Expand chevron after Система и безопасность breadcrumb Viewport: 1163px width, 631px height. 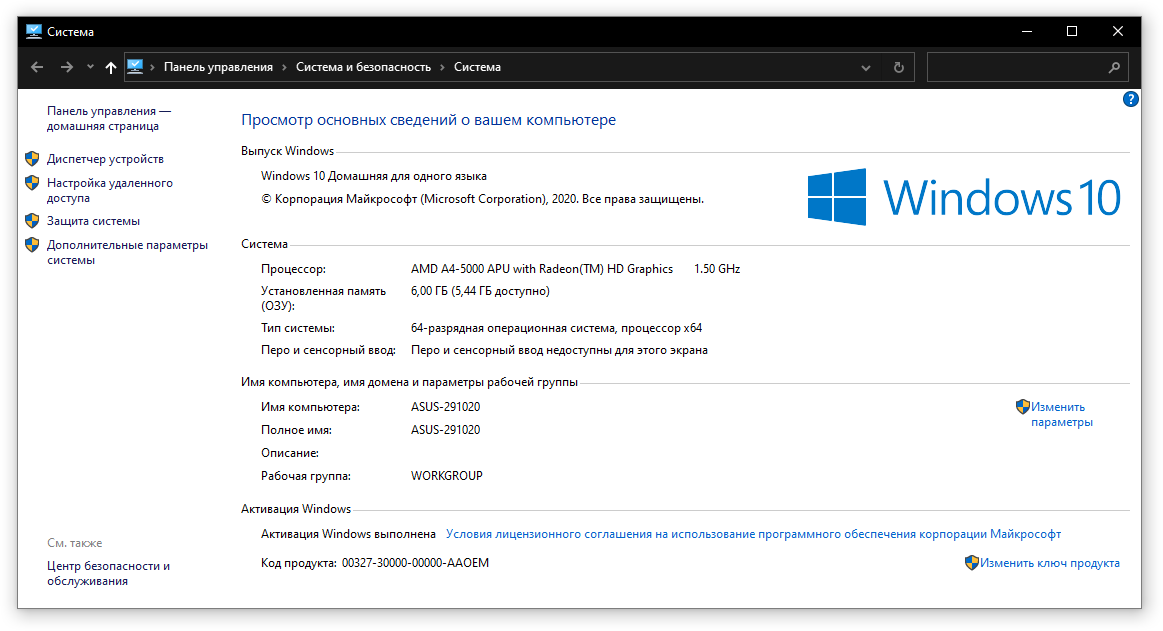[443, 67]
